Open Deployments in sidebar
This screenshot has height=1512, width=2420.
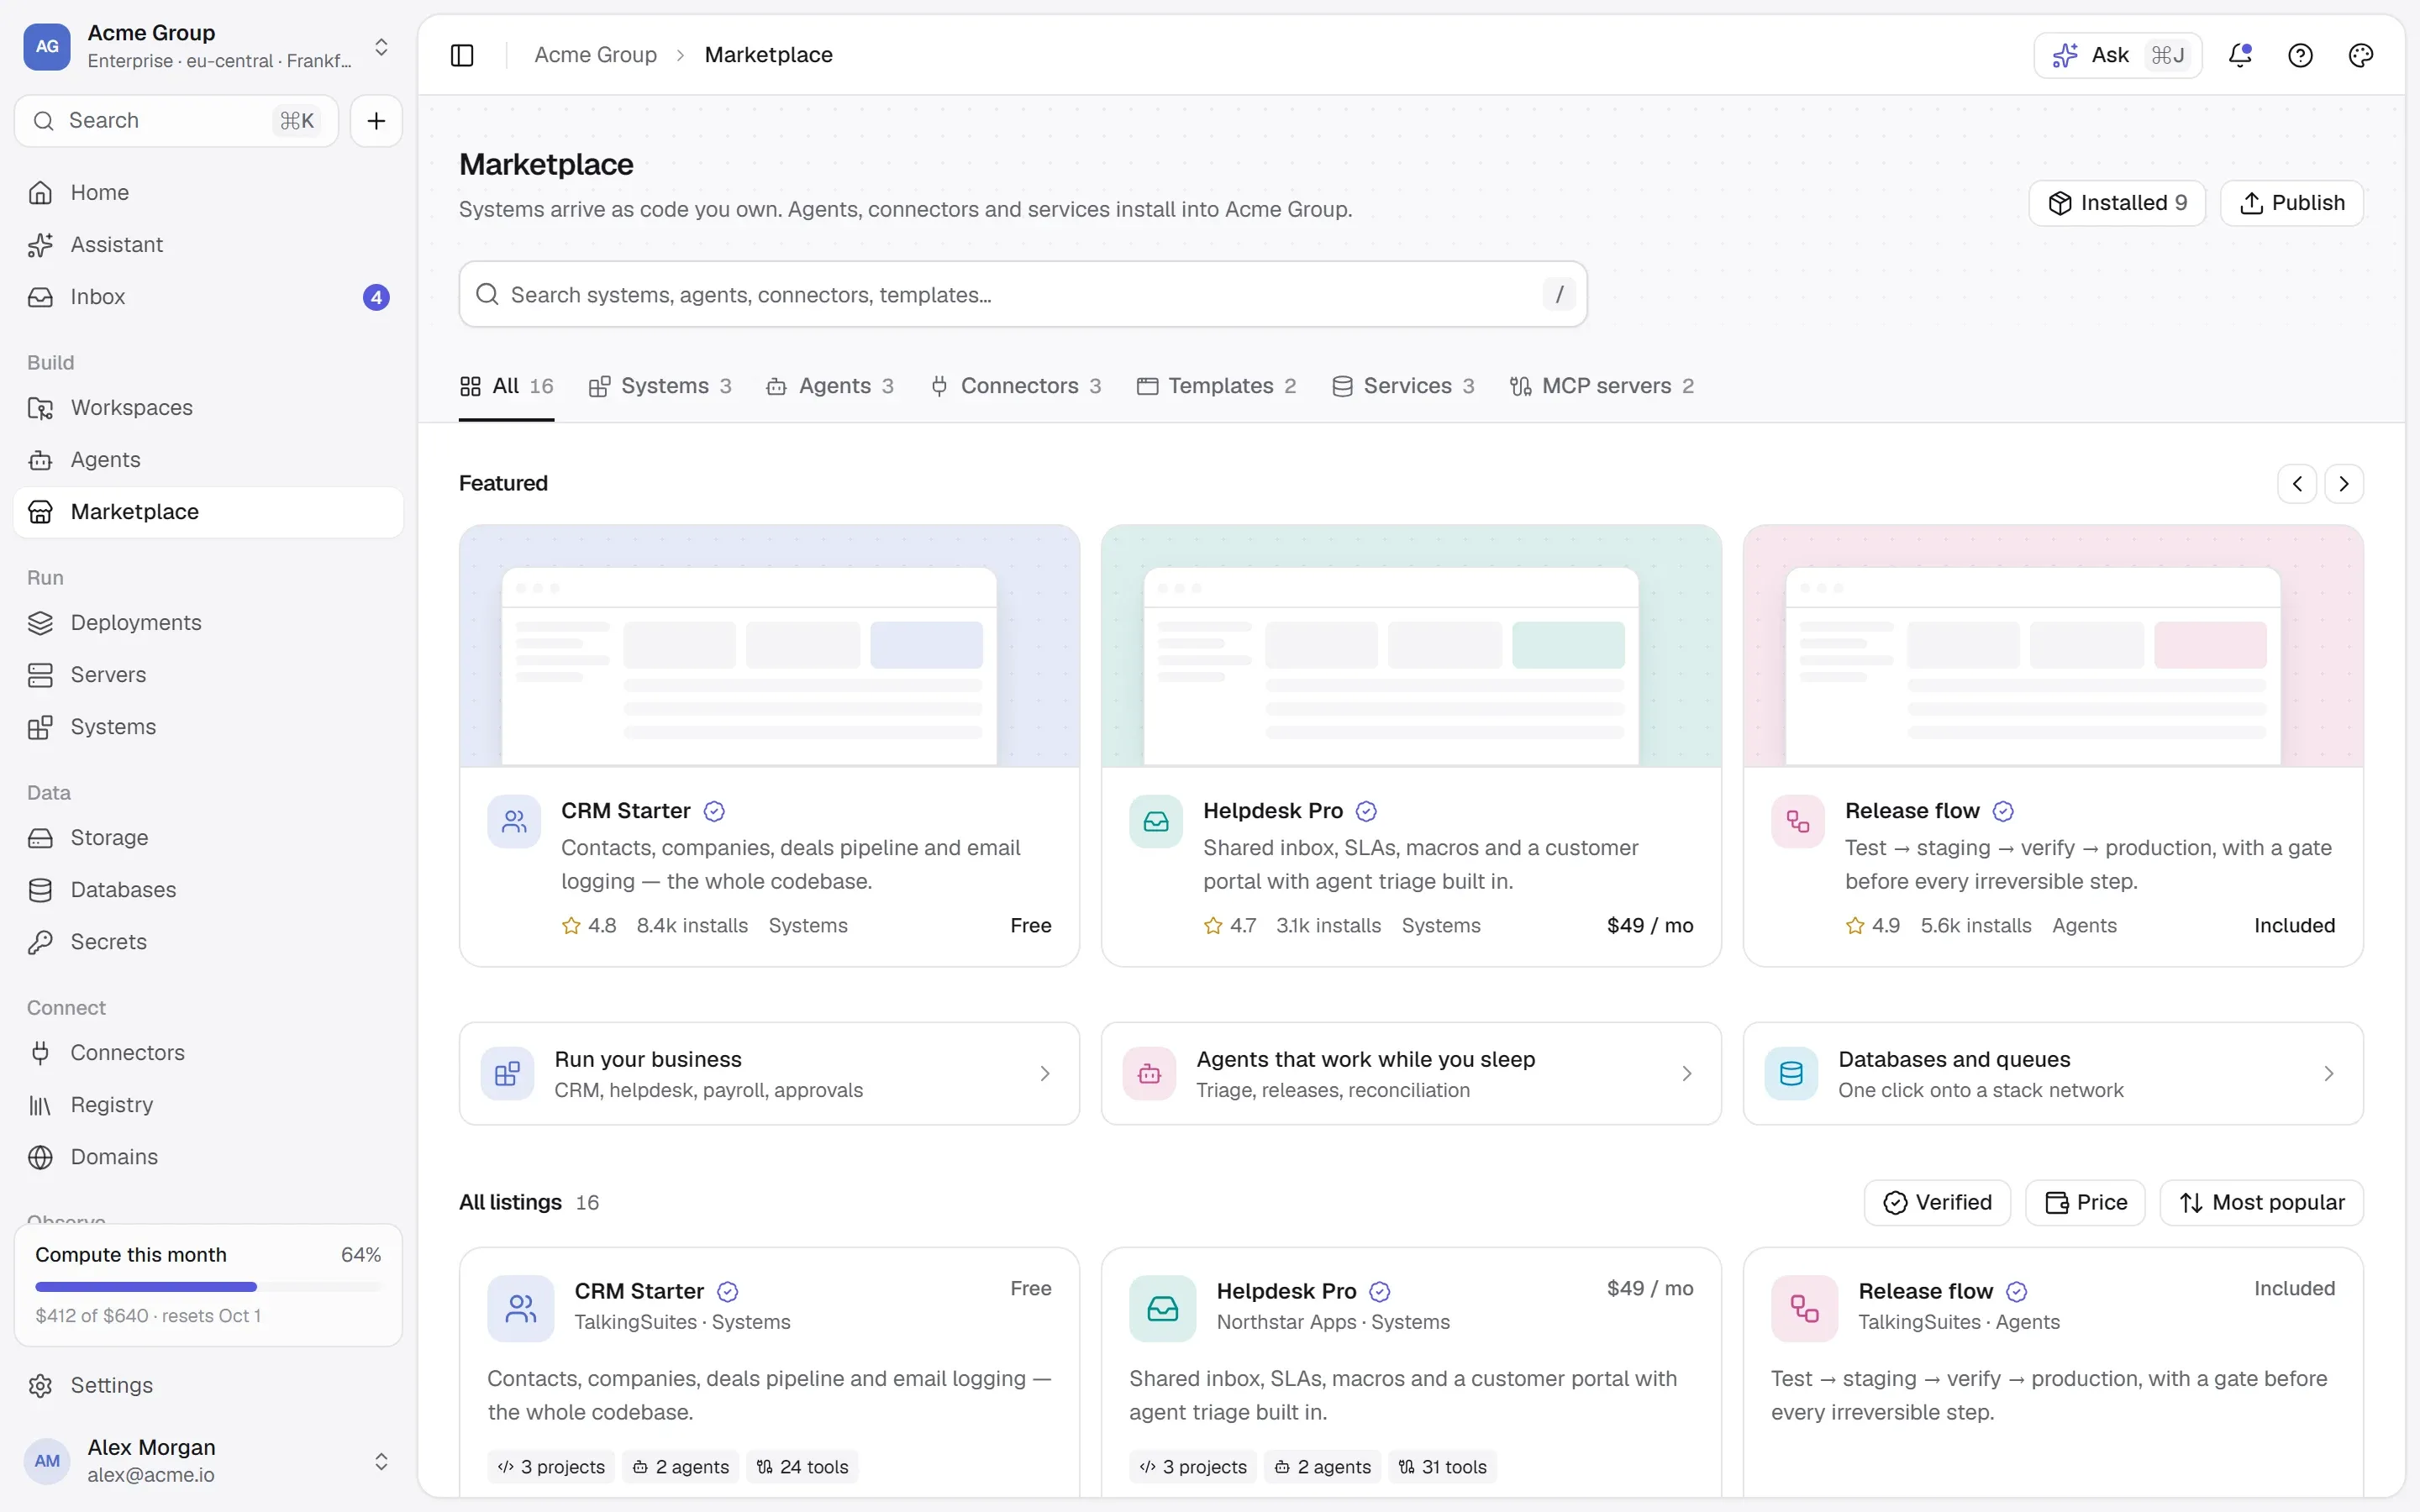(x=208, y=623)
